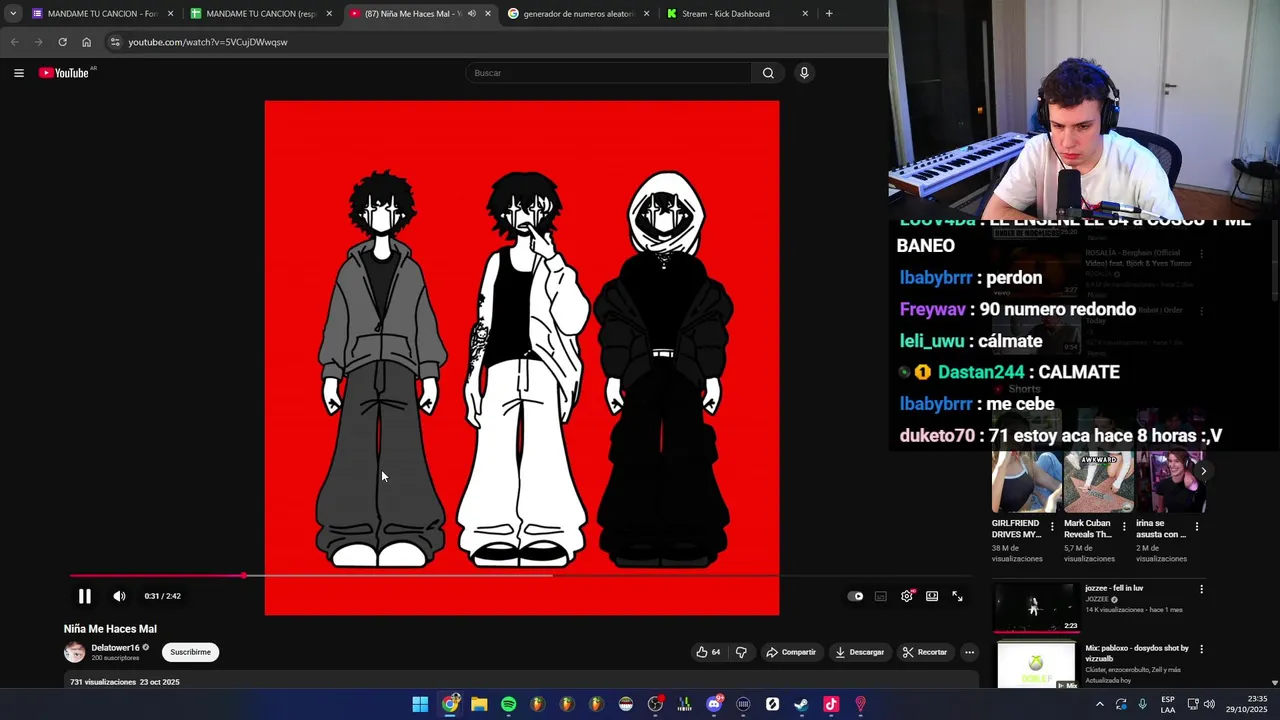Image resolution: width=1280 pixels, height=720 pixels.
Task: Go to YouTube home via logo
Action: [65, 73]
